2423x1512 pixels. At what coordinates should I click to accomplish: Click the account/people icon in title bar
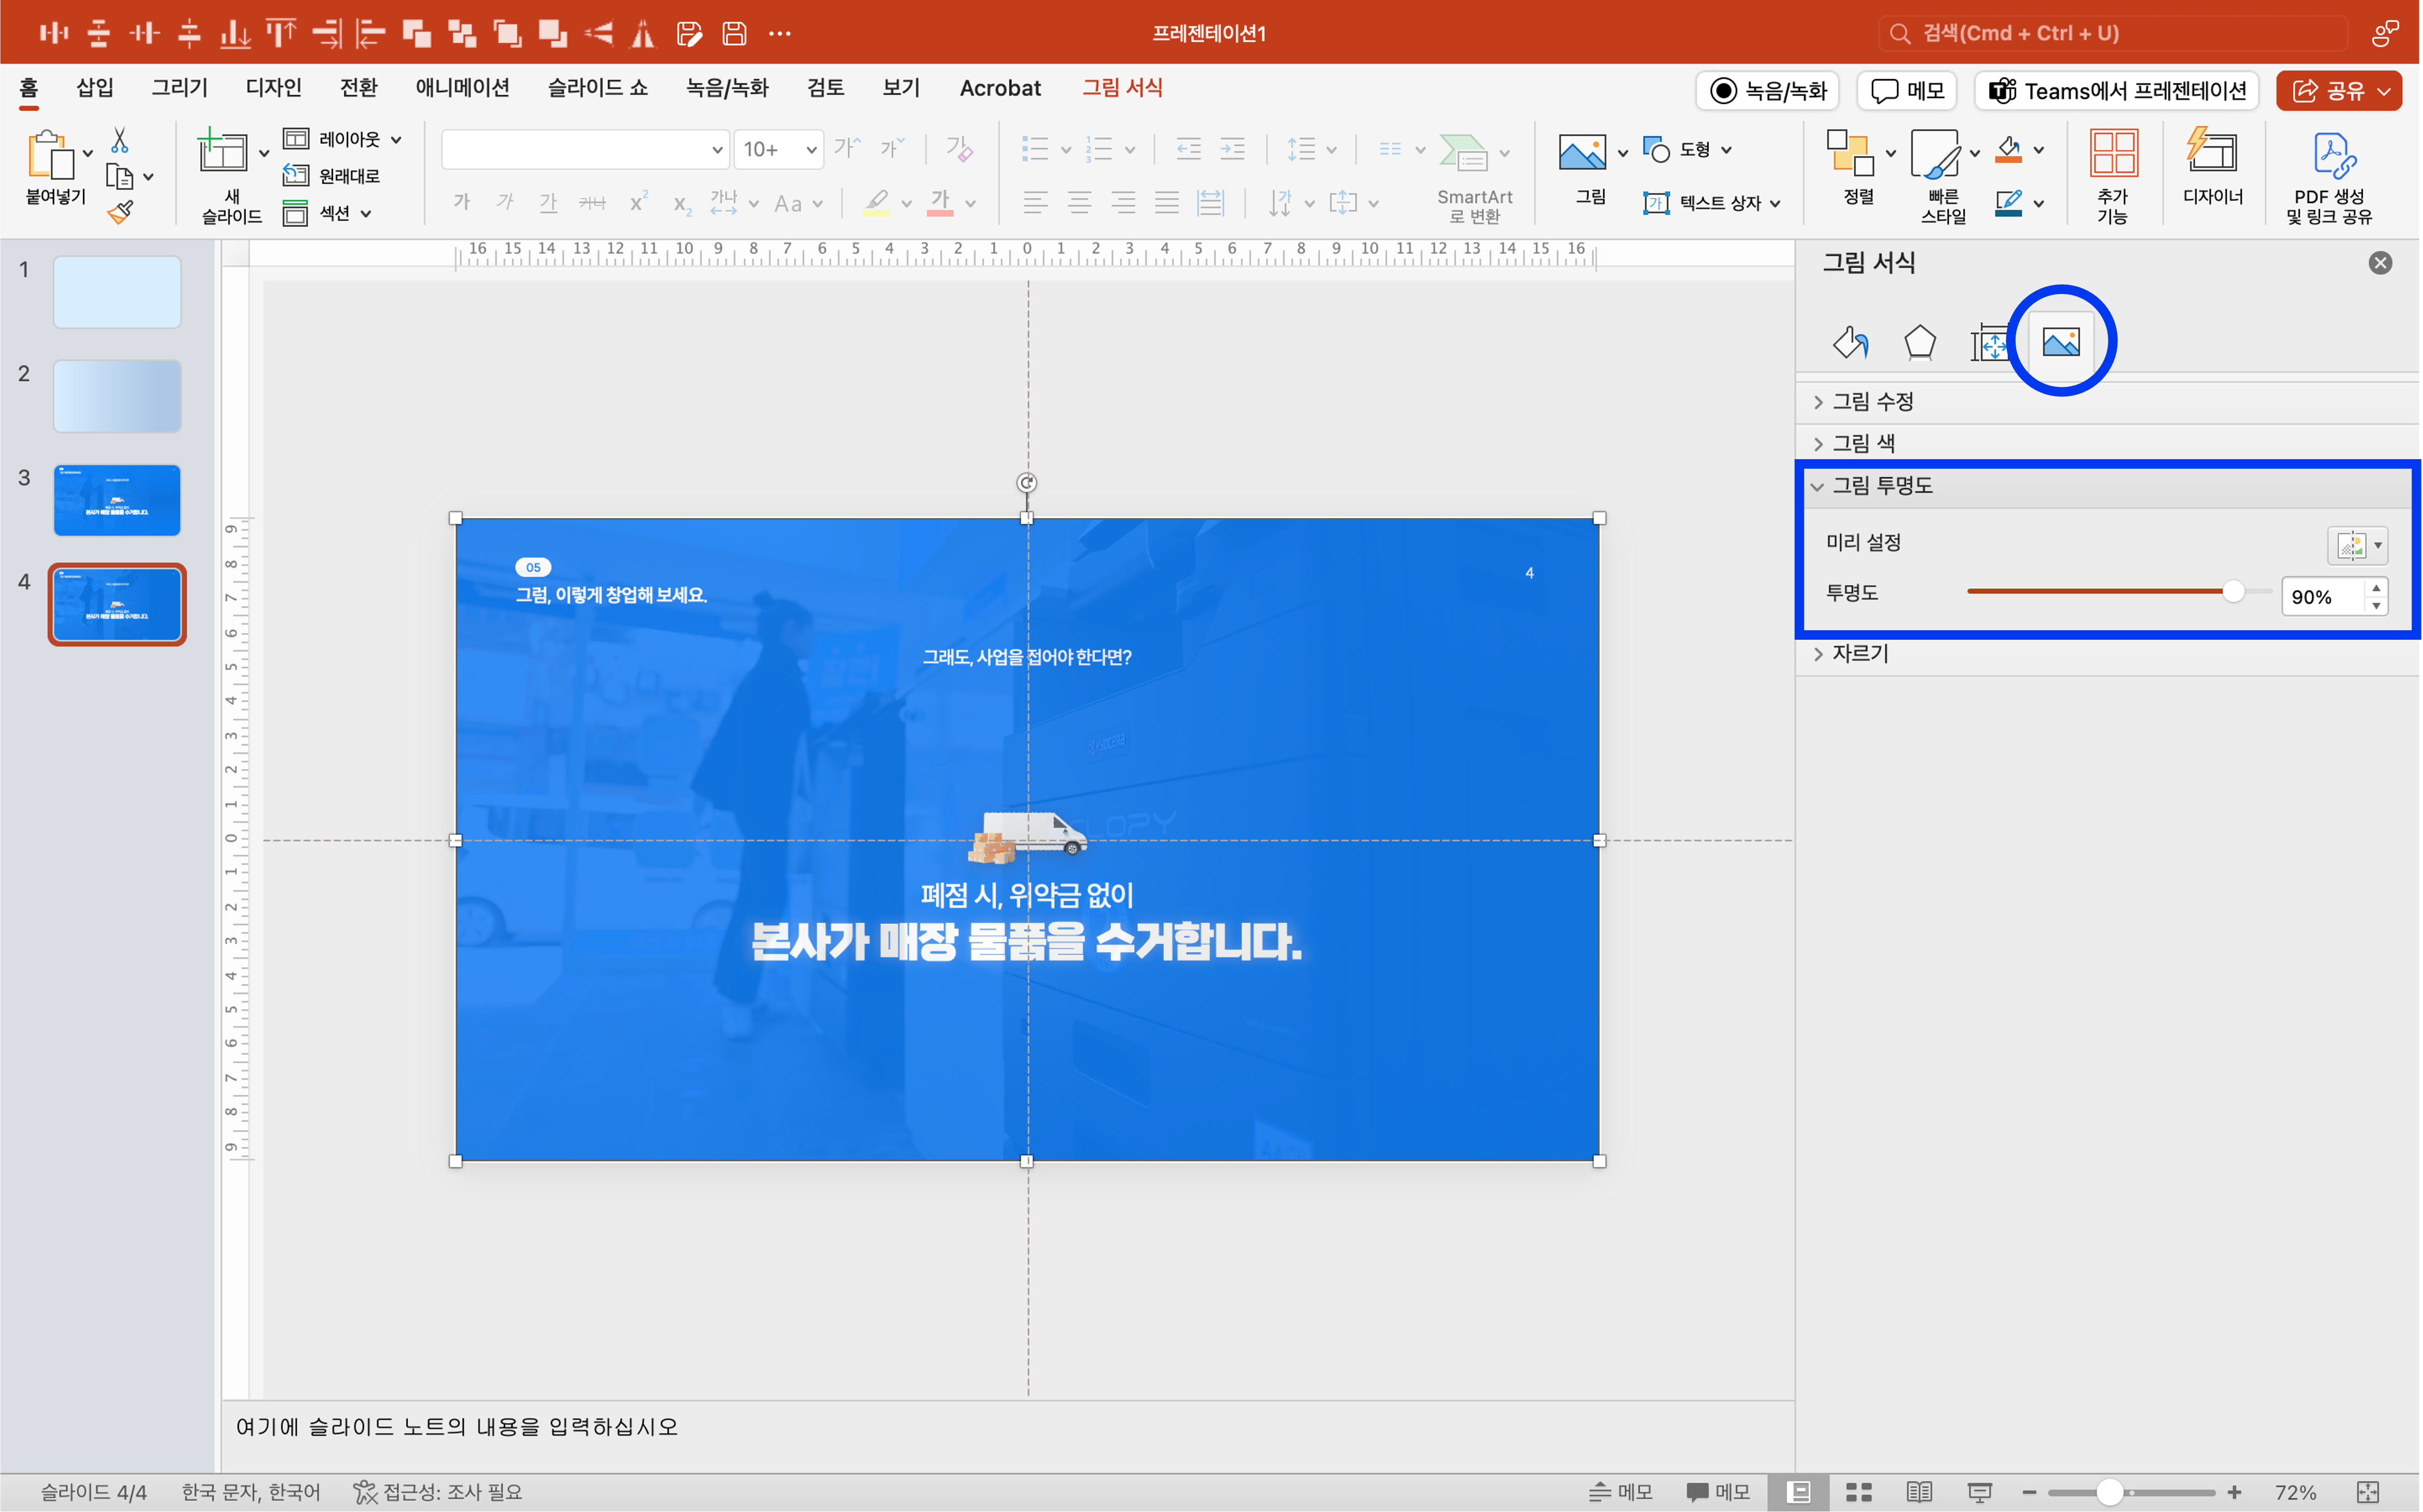(x=2385, y=33)
